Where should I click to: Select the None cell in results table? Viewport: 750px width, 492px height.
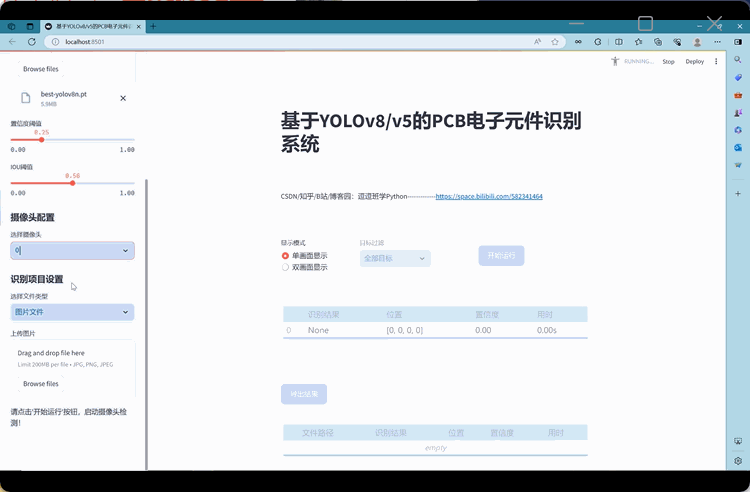(318, 330)
